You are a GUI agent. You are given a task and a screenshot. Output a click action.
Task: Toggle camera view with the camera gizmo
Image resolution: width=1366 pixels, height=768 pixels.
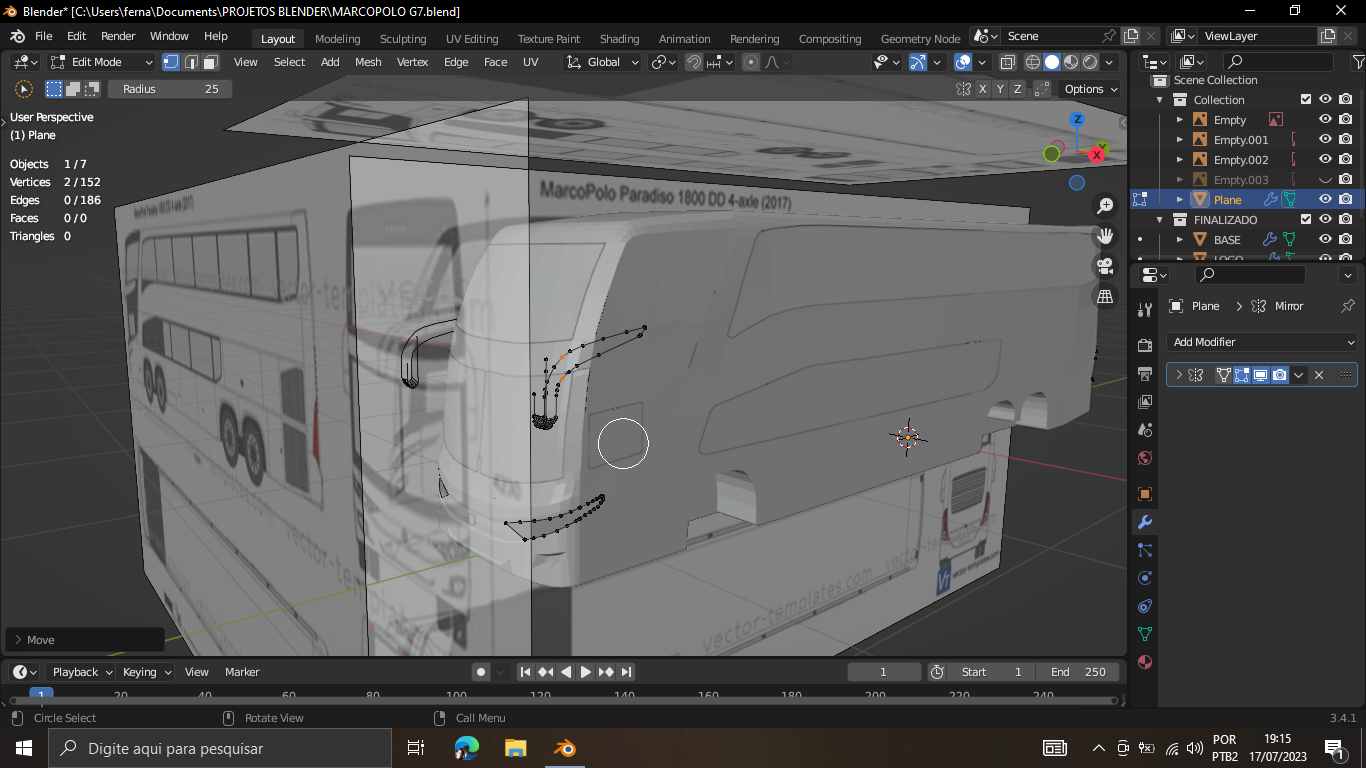[x=1105, y=266]
